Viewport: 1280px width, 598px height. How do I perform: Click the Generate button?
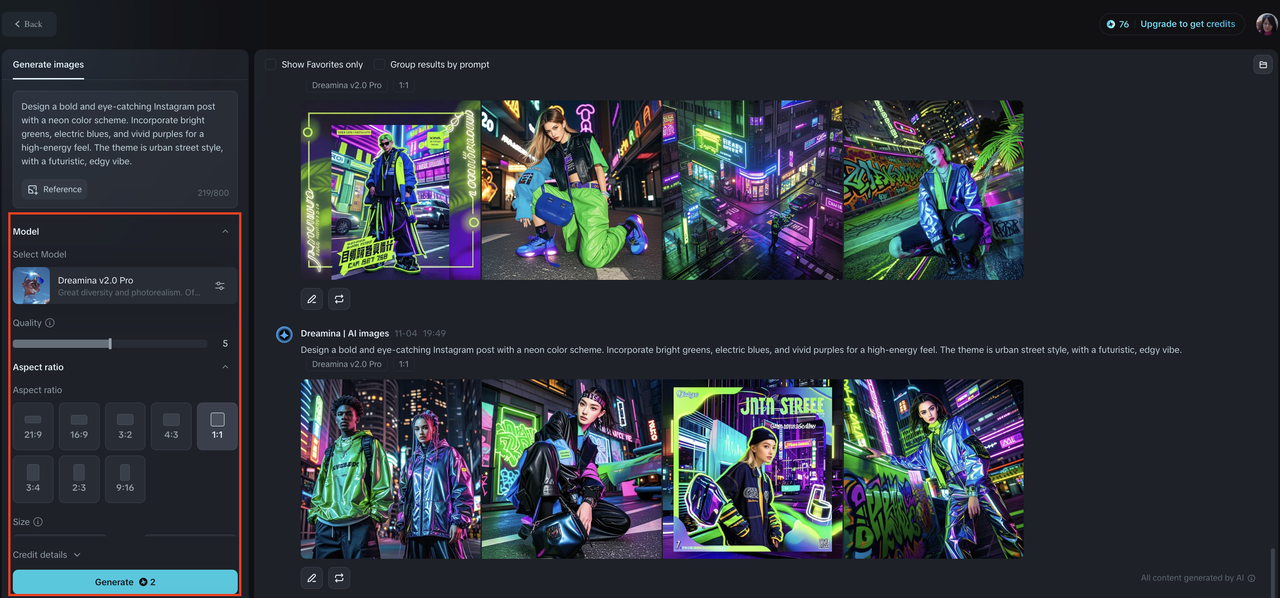[x=125, y=582]
